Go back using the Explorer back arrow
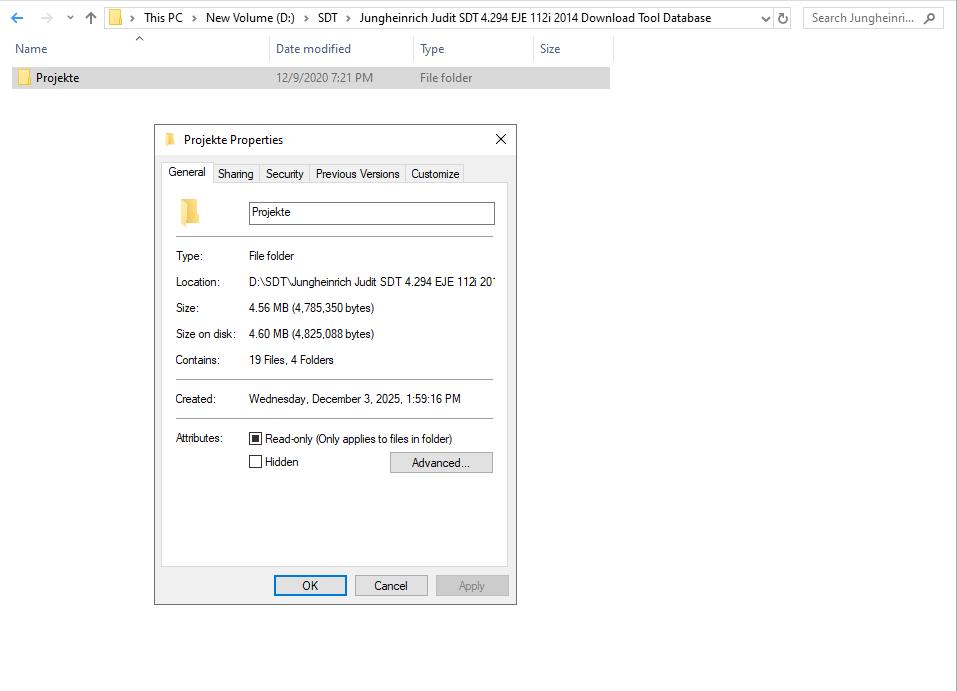 click(x=17, y=18)
